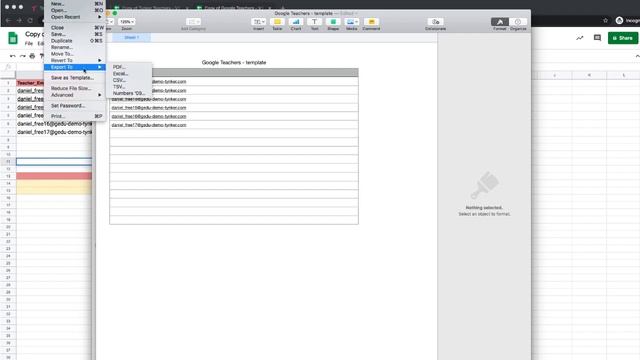640x360 pixels.
Task: Select the Organize inspector button
Action: click(x=518, y=22)
